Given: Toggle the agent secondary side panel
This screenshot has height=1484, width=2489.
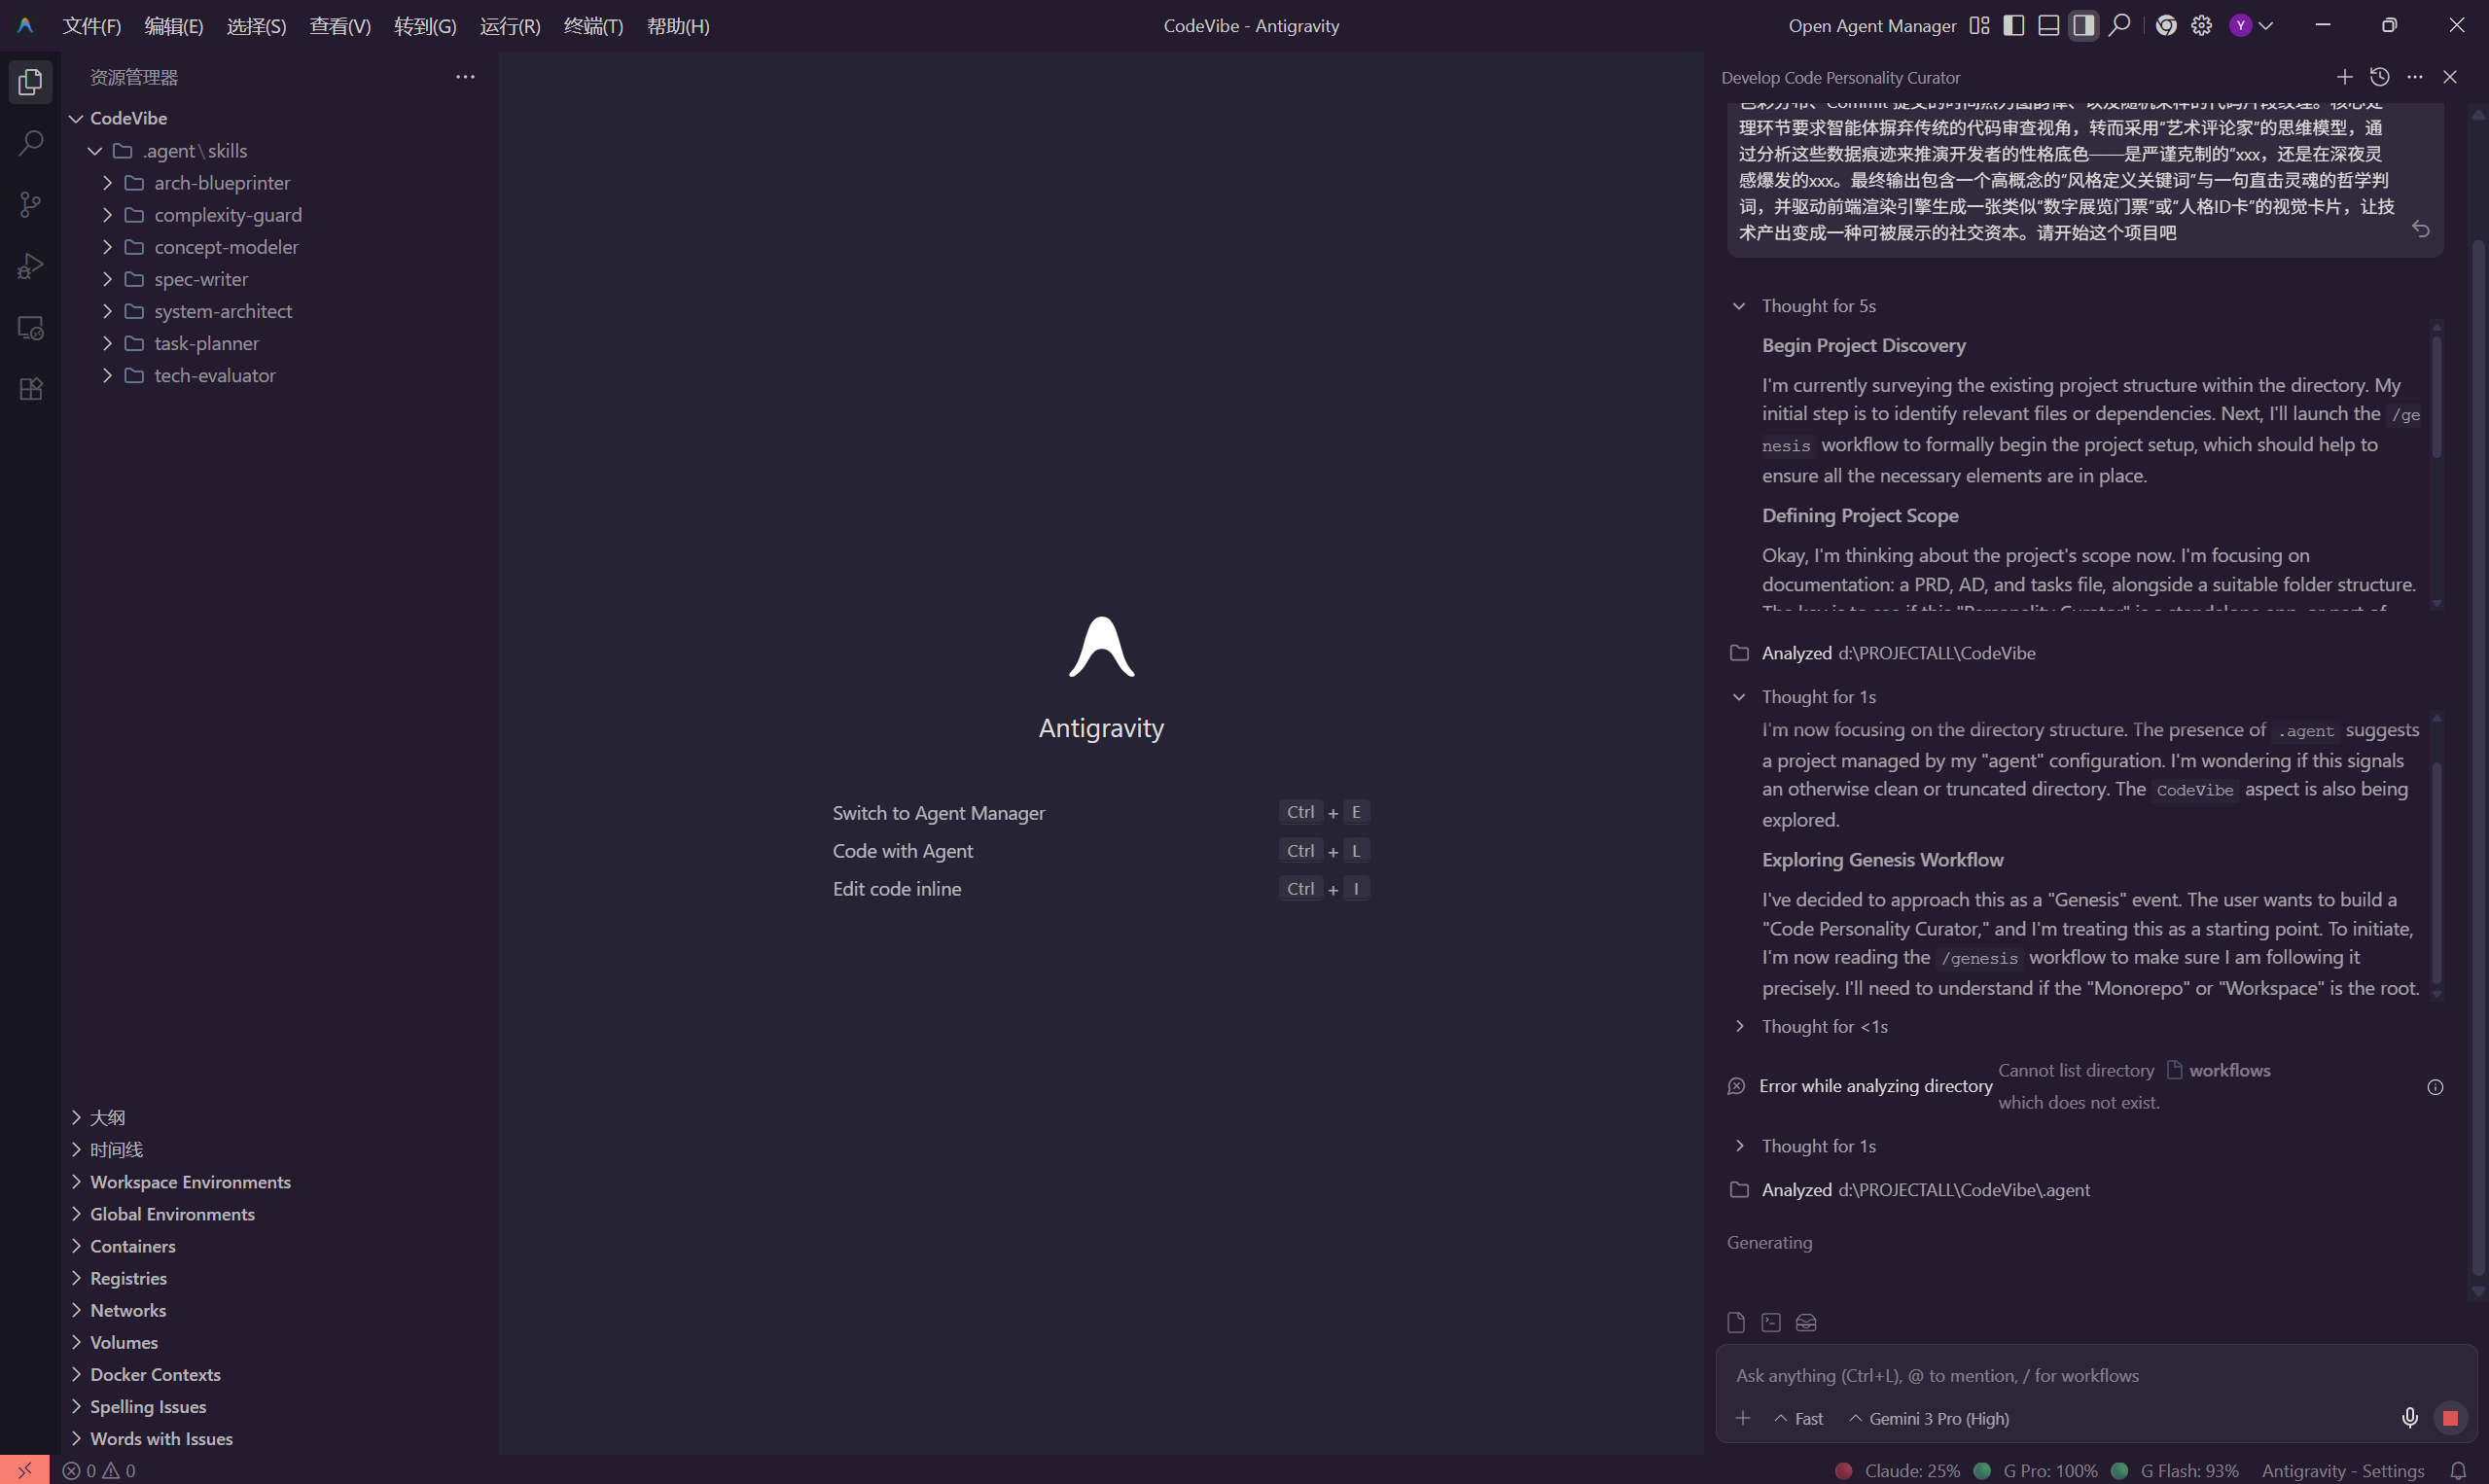Looking at the screenshot, I should click(2083, 26).
